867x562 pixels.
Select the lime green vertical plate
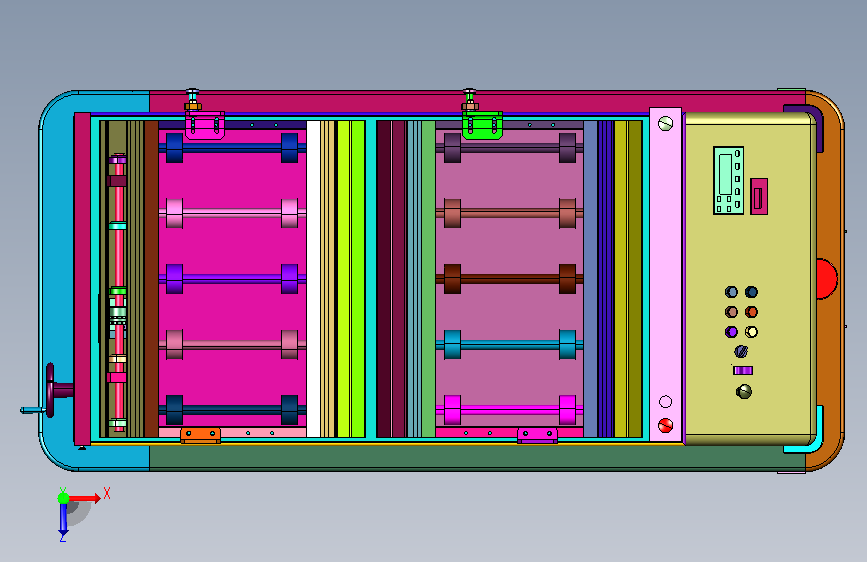pyautogui.click(x=351, y=279)
